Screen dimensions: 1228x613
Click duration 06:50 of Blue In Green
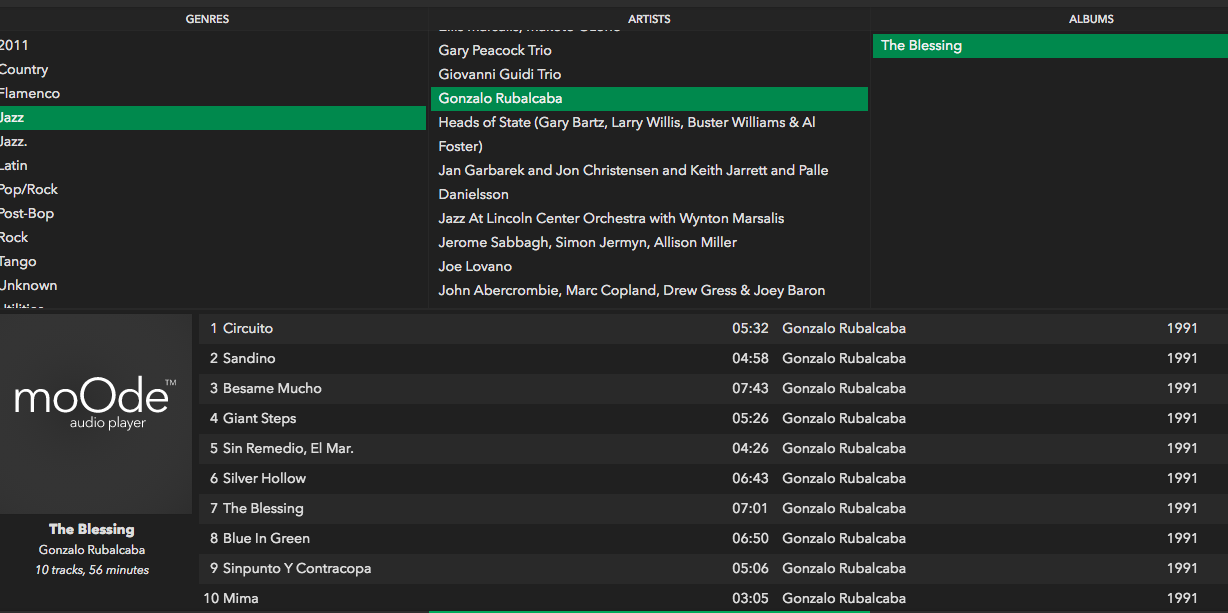pyautogui.click(x=750, y=539)
